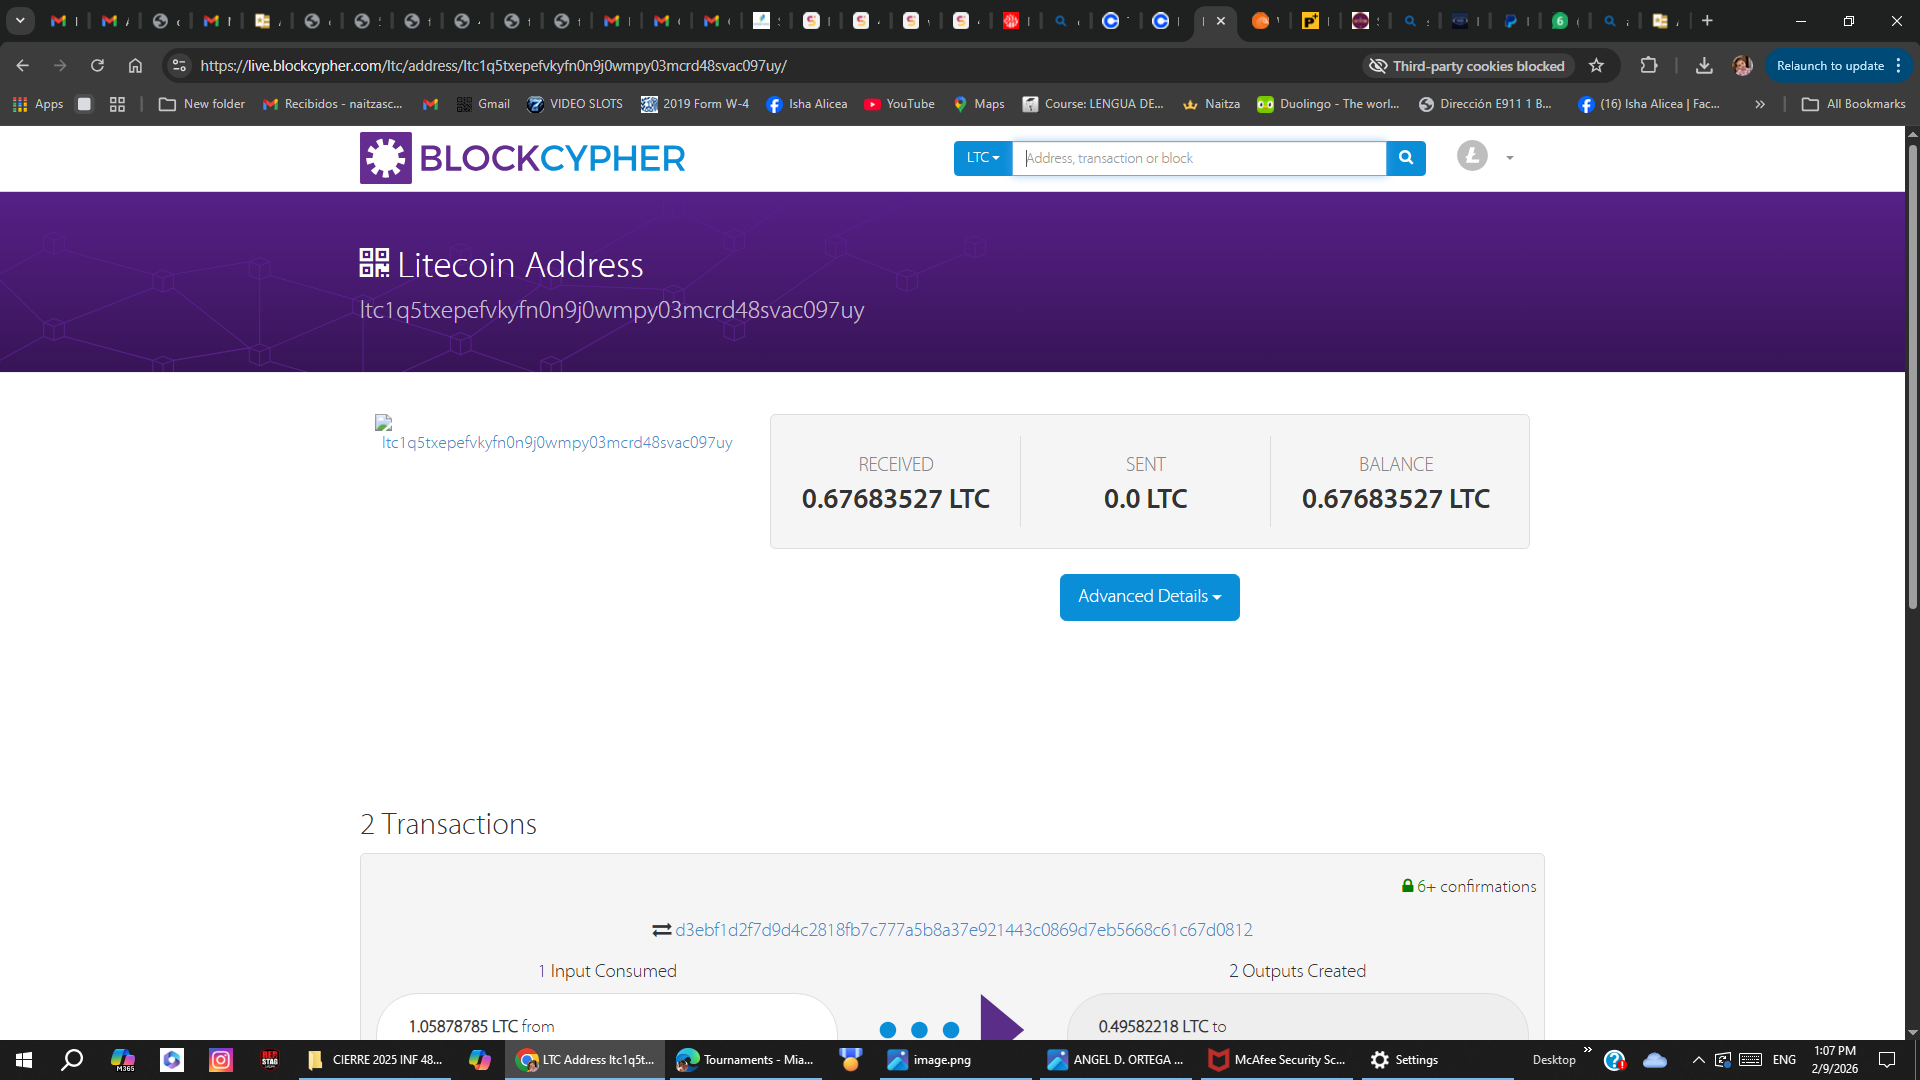Viewport: 1920px width, 1080px height.
Task: Click Relaunch to update button
Action: click(1829, 66)
